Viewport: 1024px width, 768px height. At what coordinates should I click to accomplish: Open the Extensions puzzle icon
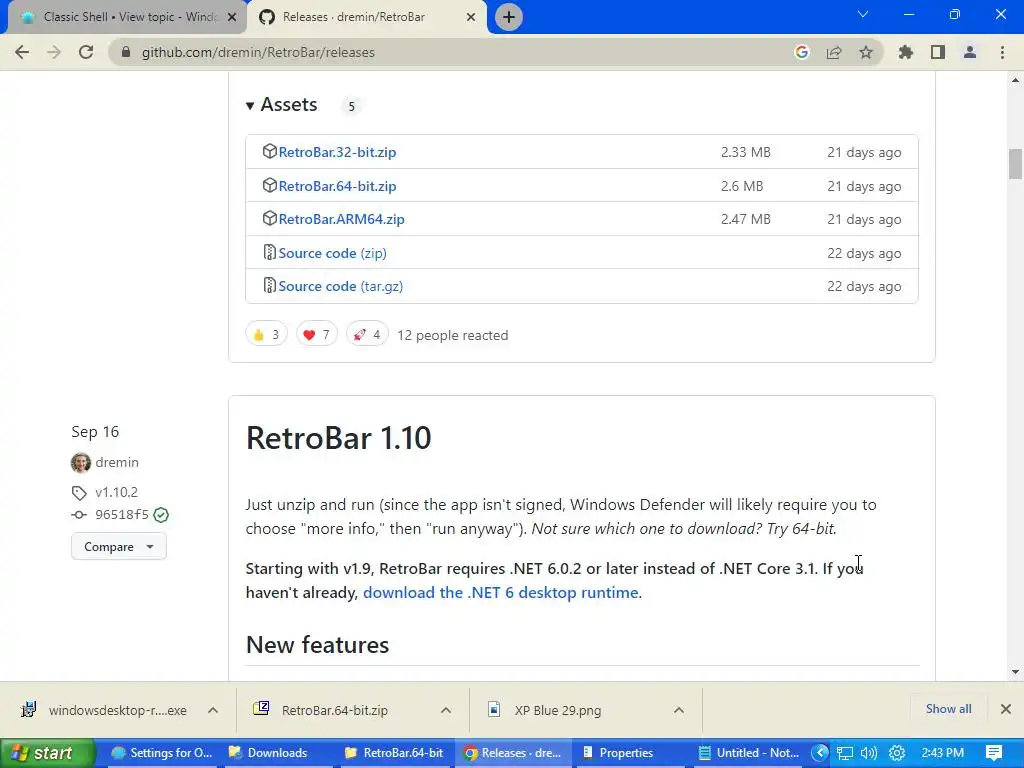click(x=905, y=52)
